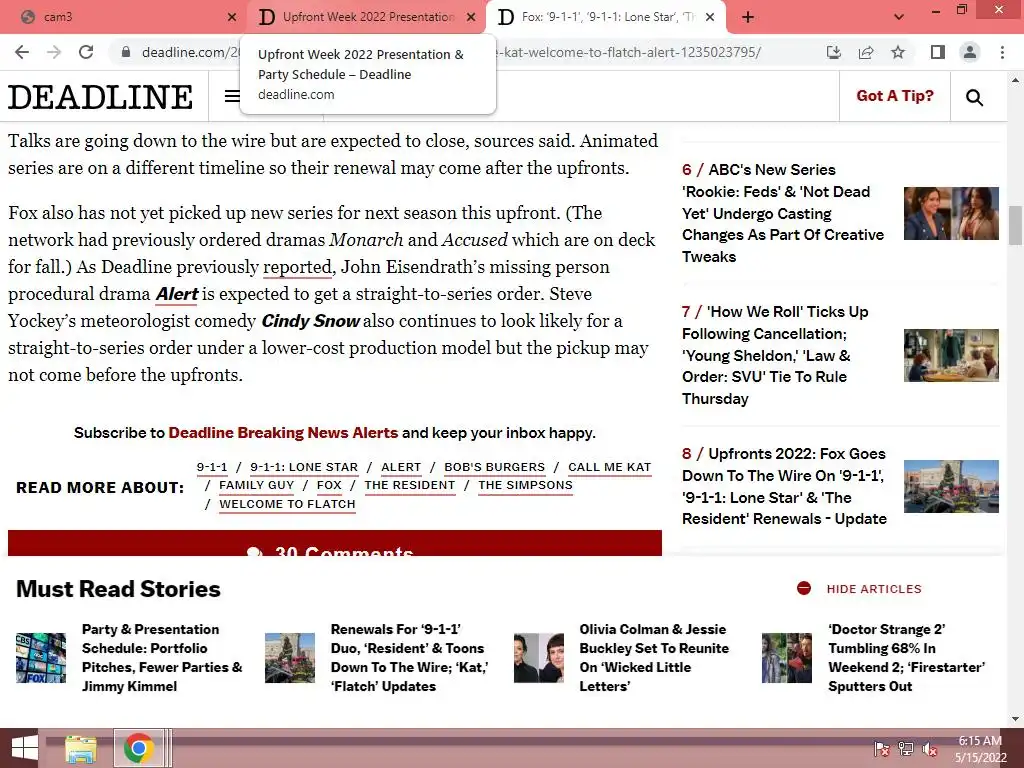The image size is (1024, 768).
Task: Open the 'reported' hyperlink in article
Action: 298,267
